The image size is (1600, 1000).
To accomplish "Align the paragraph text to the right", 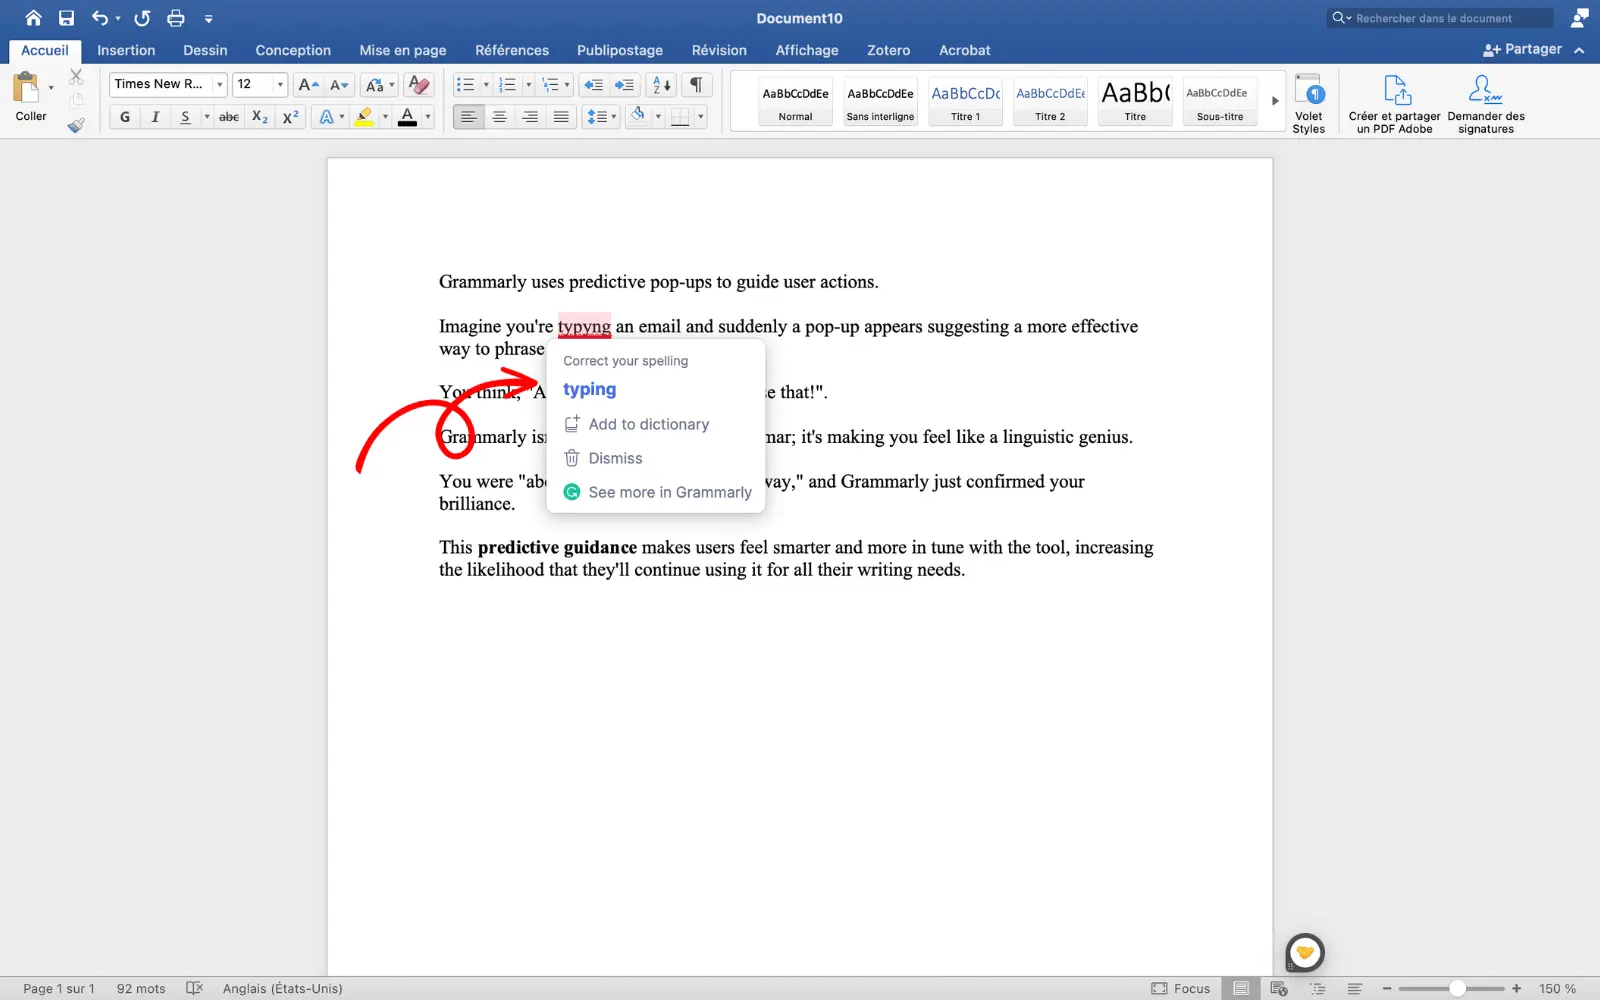I will click(x=530, y=117).
